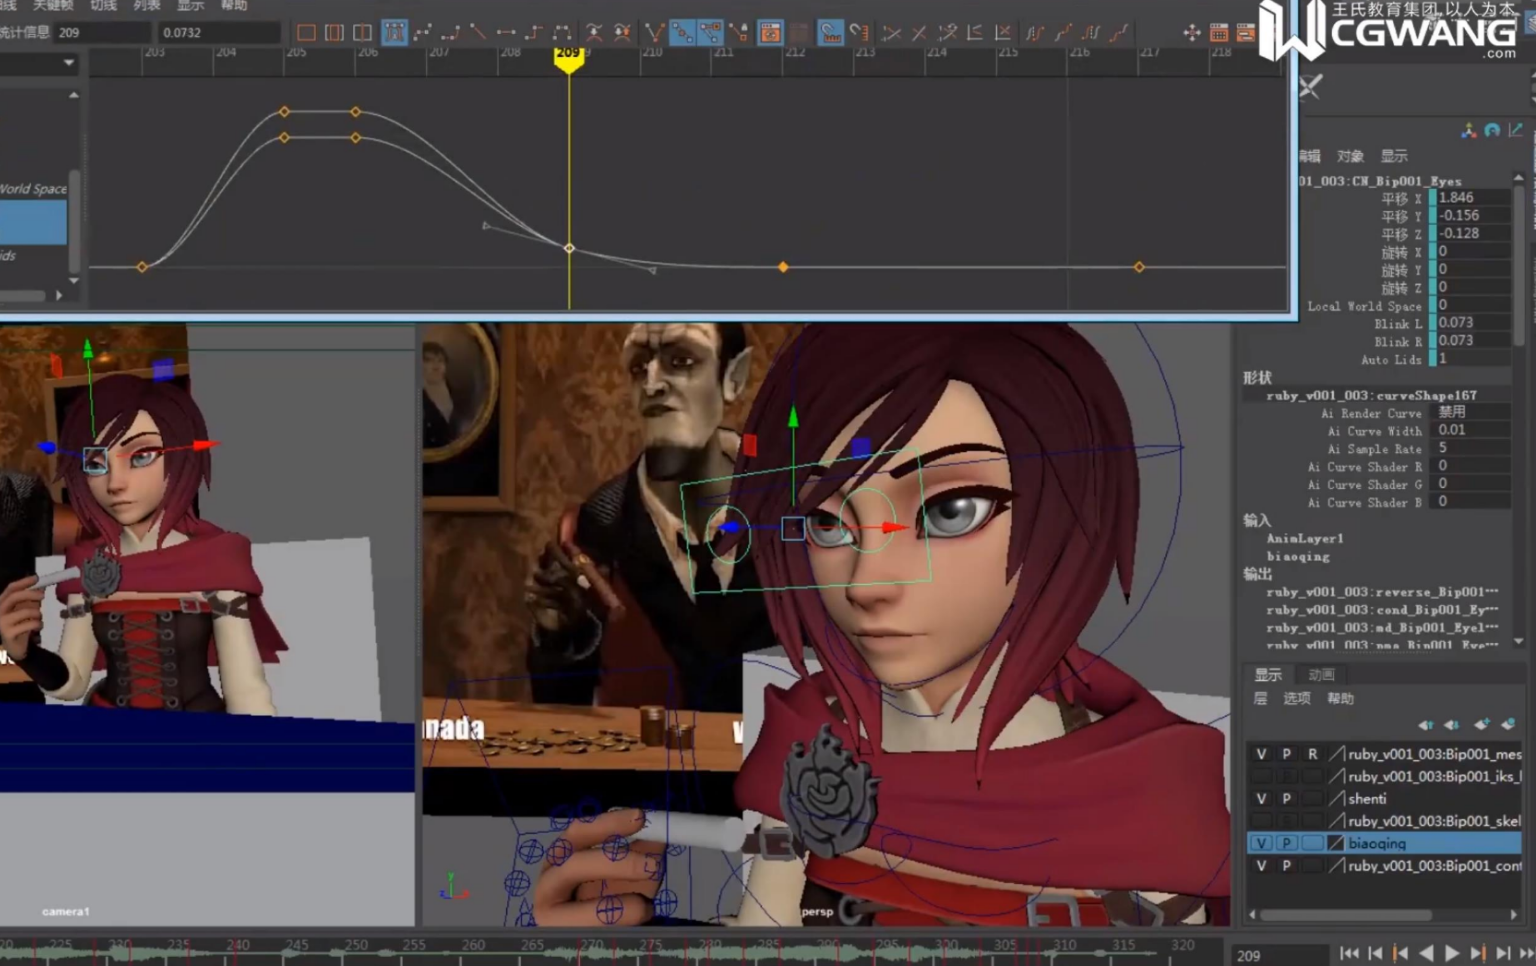This screenshot has height=966, width=1536.
Task: Open the Graph Editor outliner dropdown arrow
Action: (x=68, y=63)
